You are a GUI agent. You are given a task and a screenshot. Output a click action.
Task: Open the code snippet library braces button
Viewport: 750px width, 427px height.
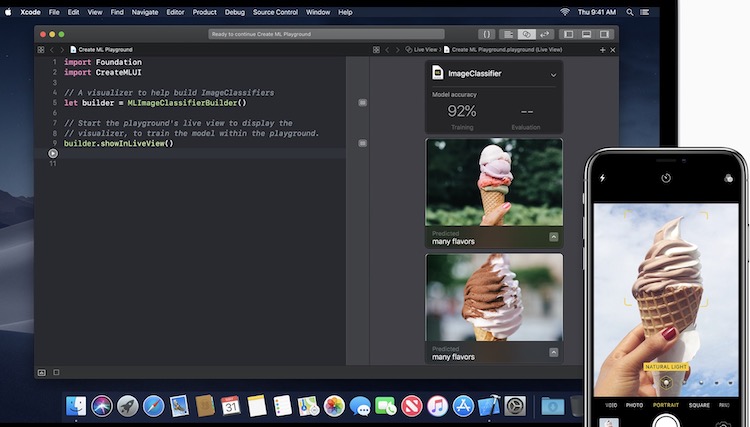tap(486, 34)
